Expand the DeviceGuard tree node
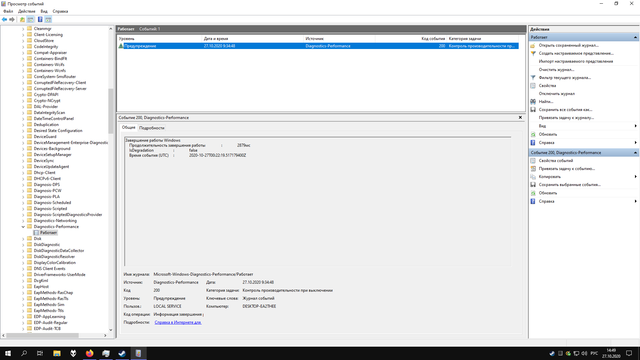640x360 pixels. pos(23,137)
